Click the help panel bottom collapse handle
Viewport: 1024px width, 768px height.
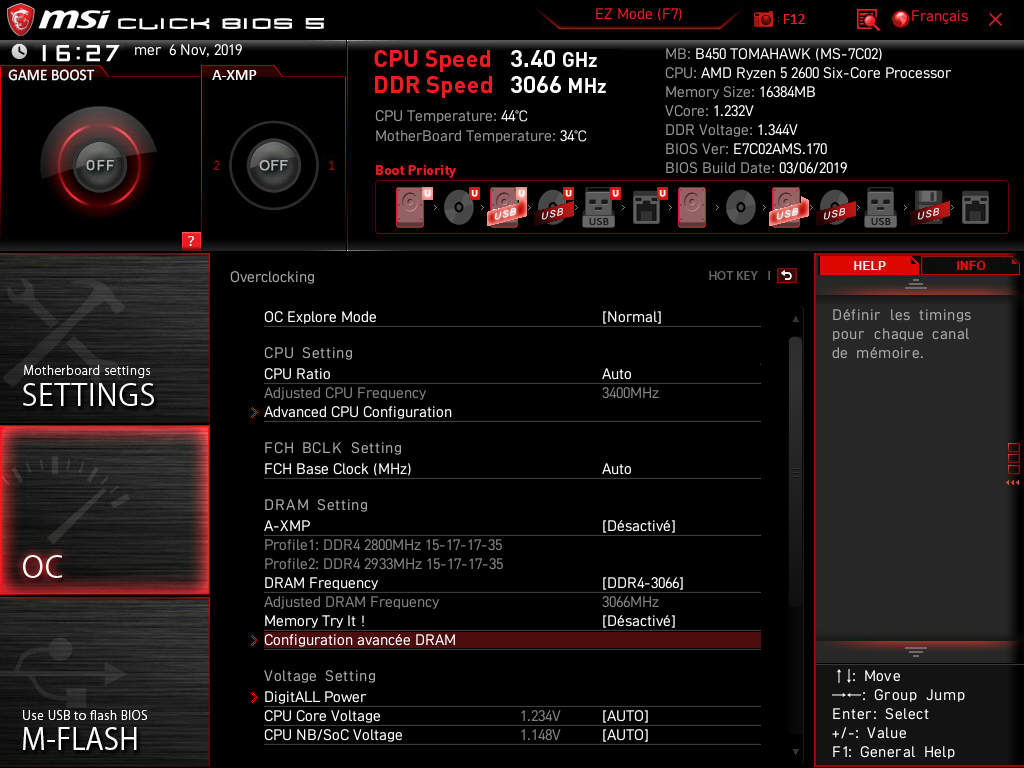915,651
